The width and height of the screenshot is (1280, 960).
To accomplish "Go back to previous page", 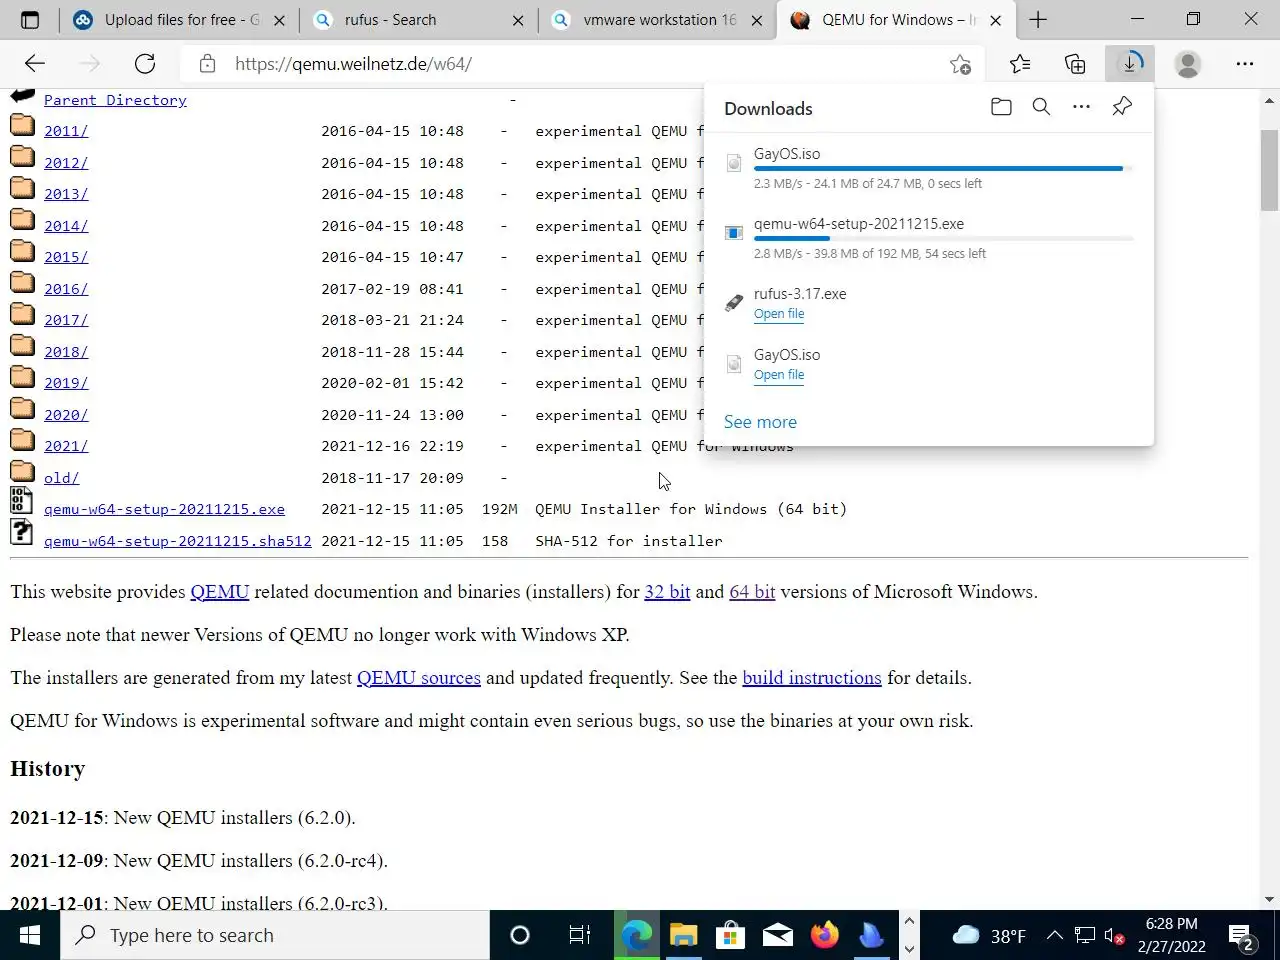I will pos(35,64).
